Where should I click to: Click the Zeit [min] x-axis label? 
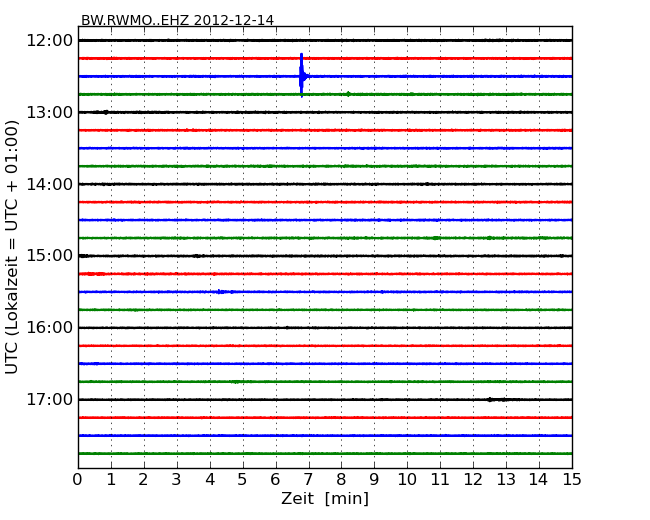click(x=325, y=499)
